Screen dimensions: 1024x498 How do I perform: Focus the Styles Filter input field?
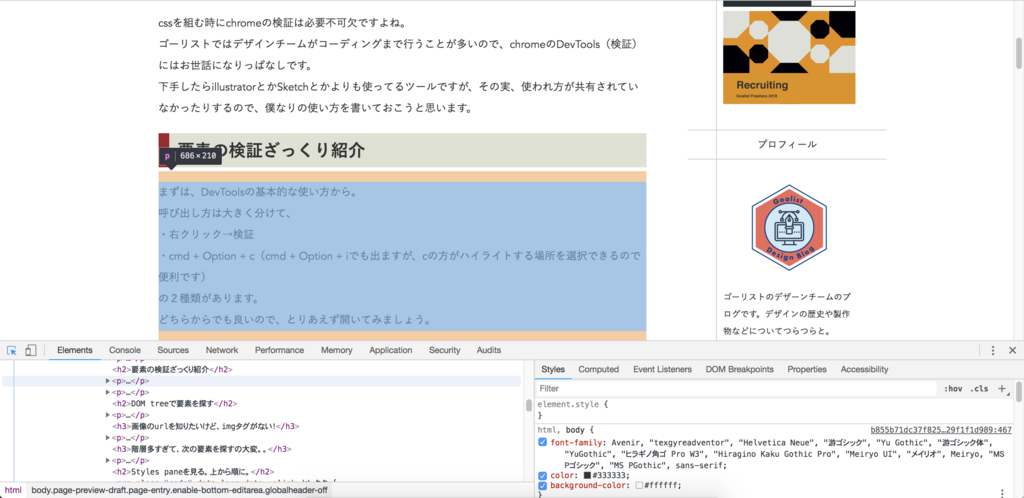(x=737, y=388)
